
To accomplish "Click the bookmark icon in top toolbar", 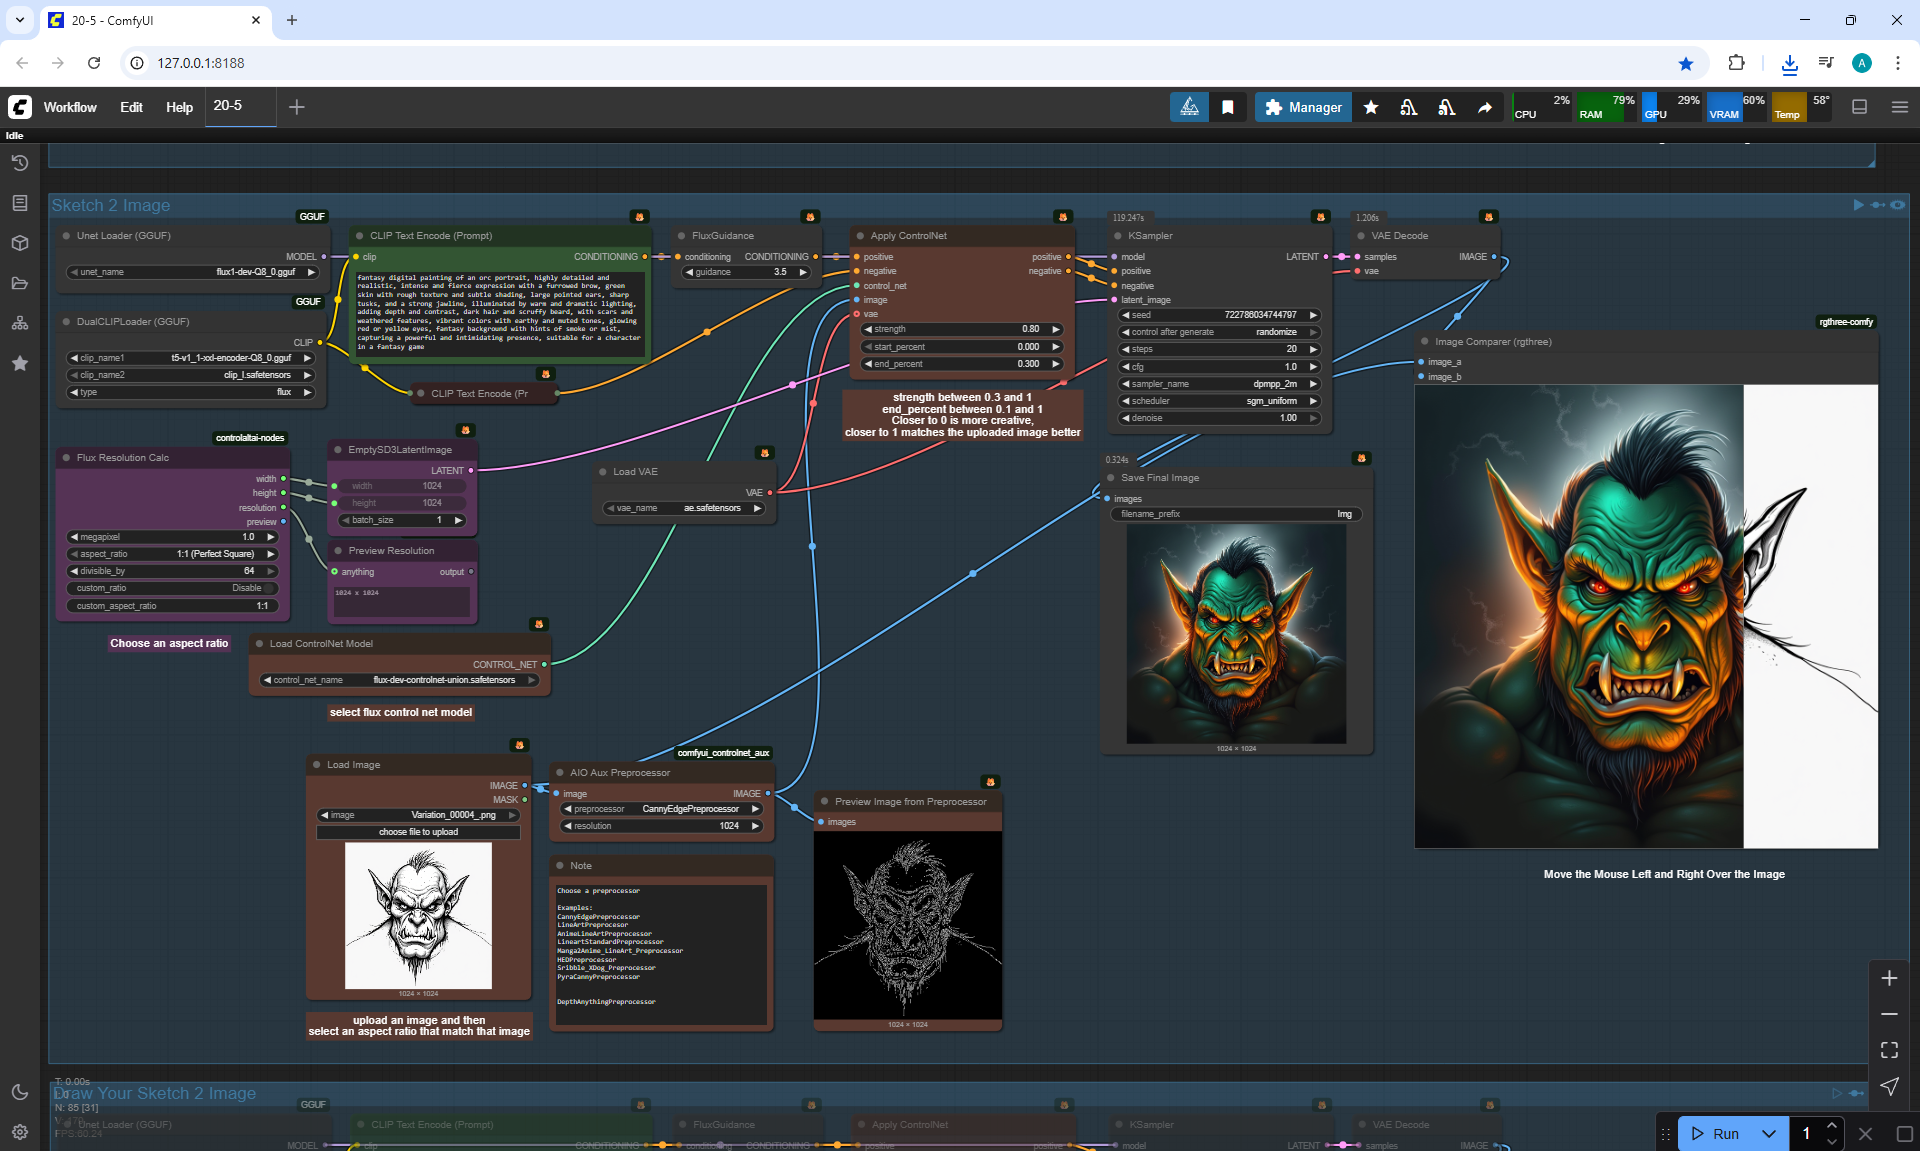I will pos(1228,107).
